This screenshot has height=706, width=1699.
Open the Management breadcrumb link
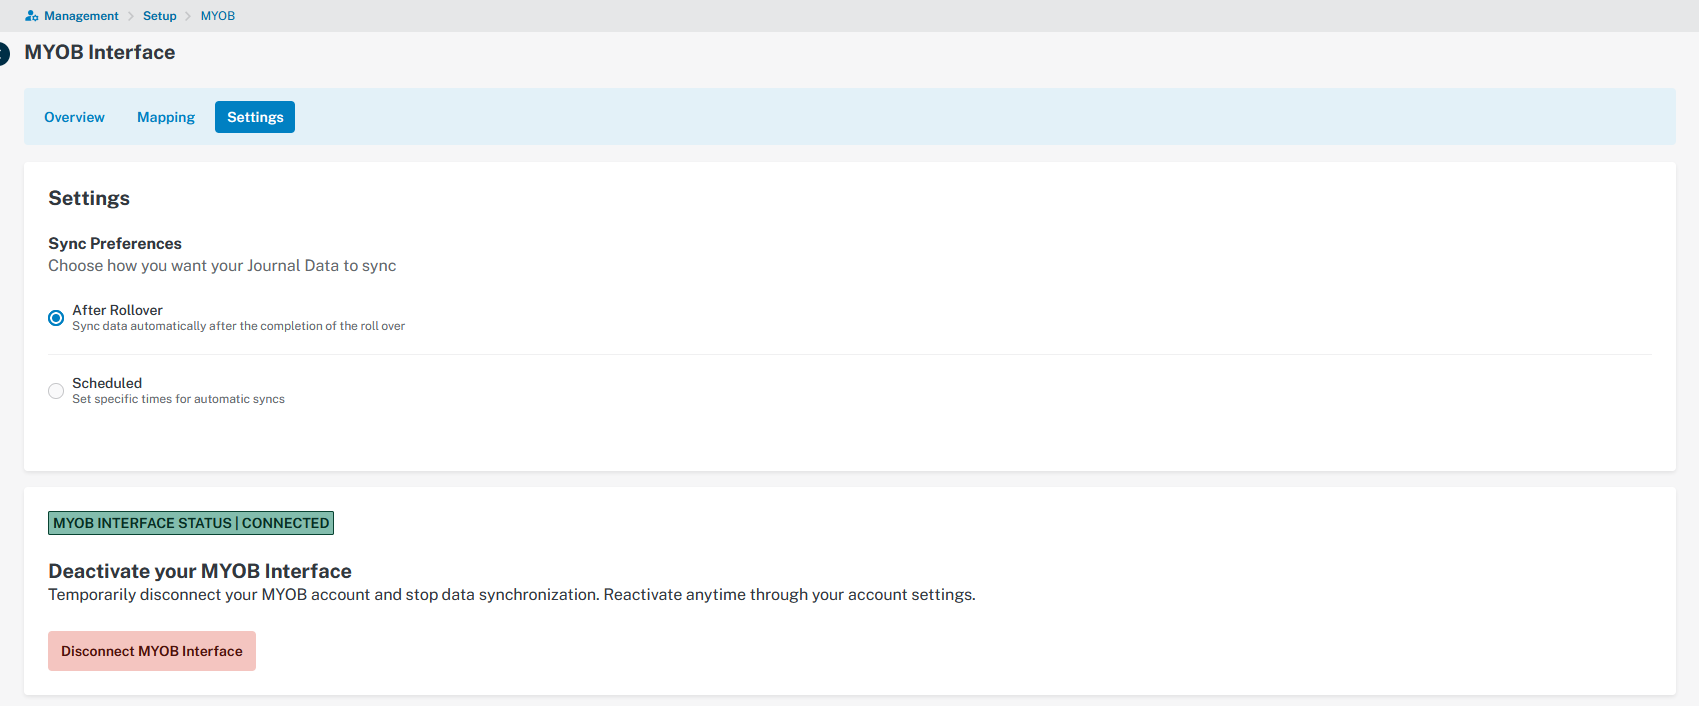(x=81, y=16)
